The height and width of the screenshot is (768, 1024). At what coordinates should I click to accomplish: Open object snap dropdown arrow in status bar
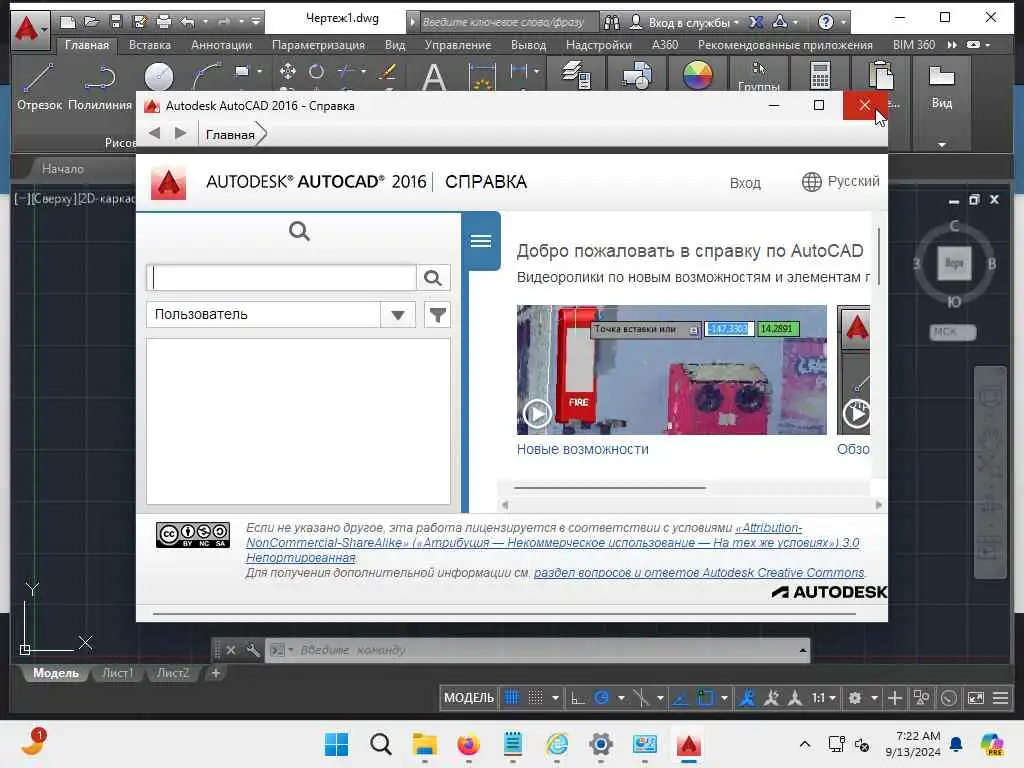[x=724, y=697]
